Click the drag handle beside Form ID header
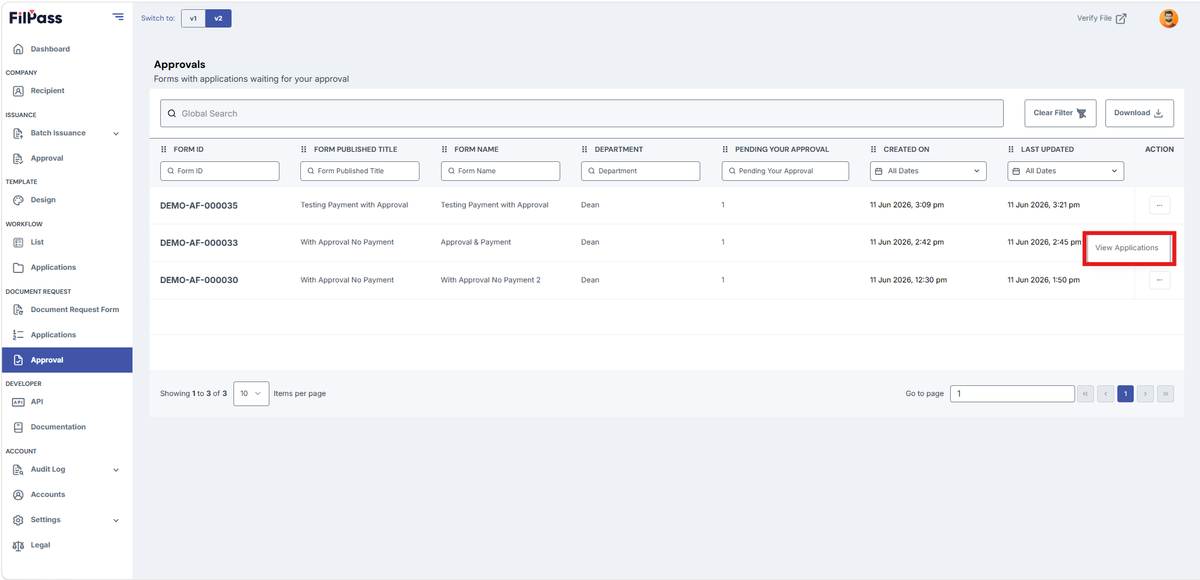 [164, 149]
